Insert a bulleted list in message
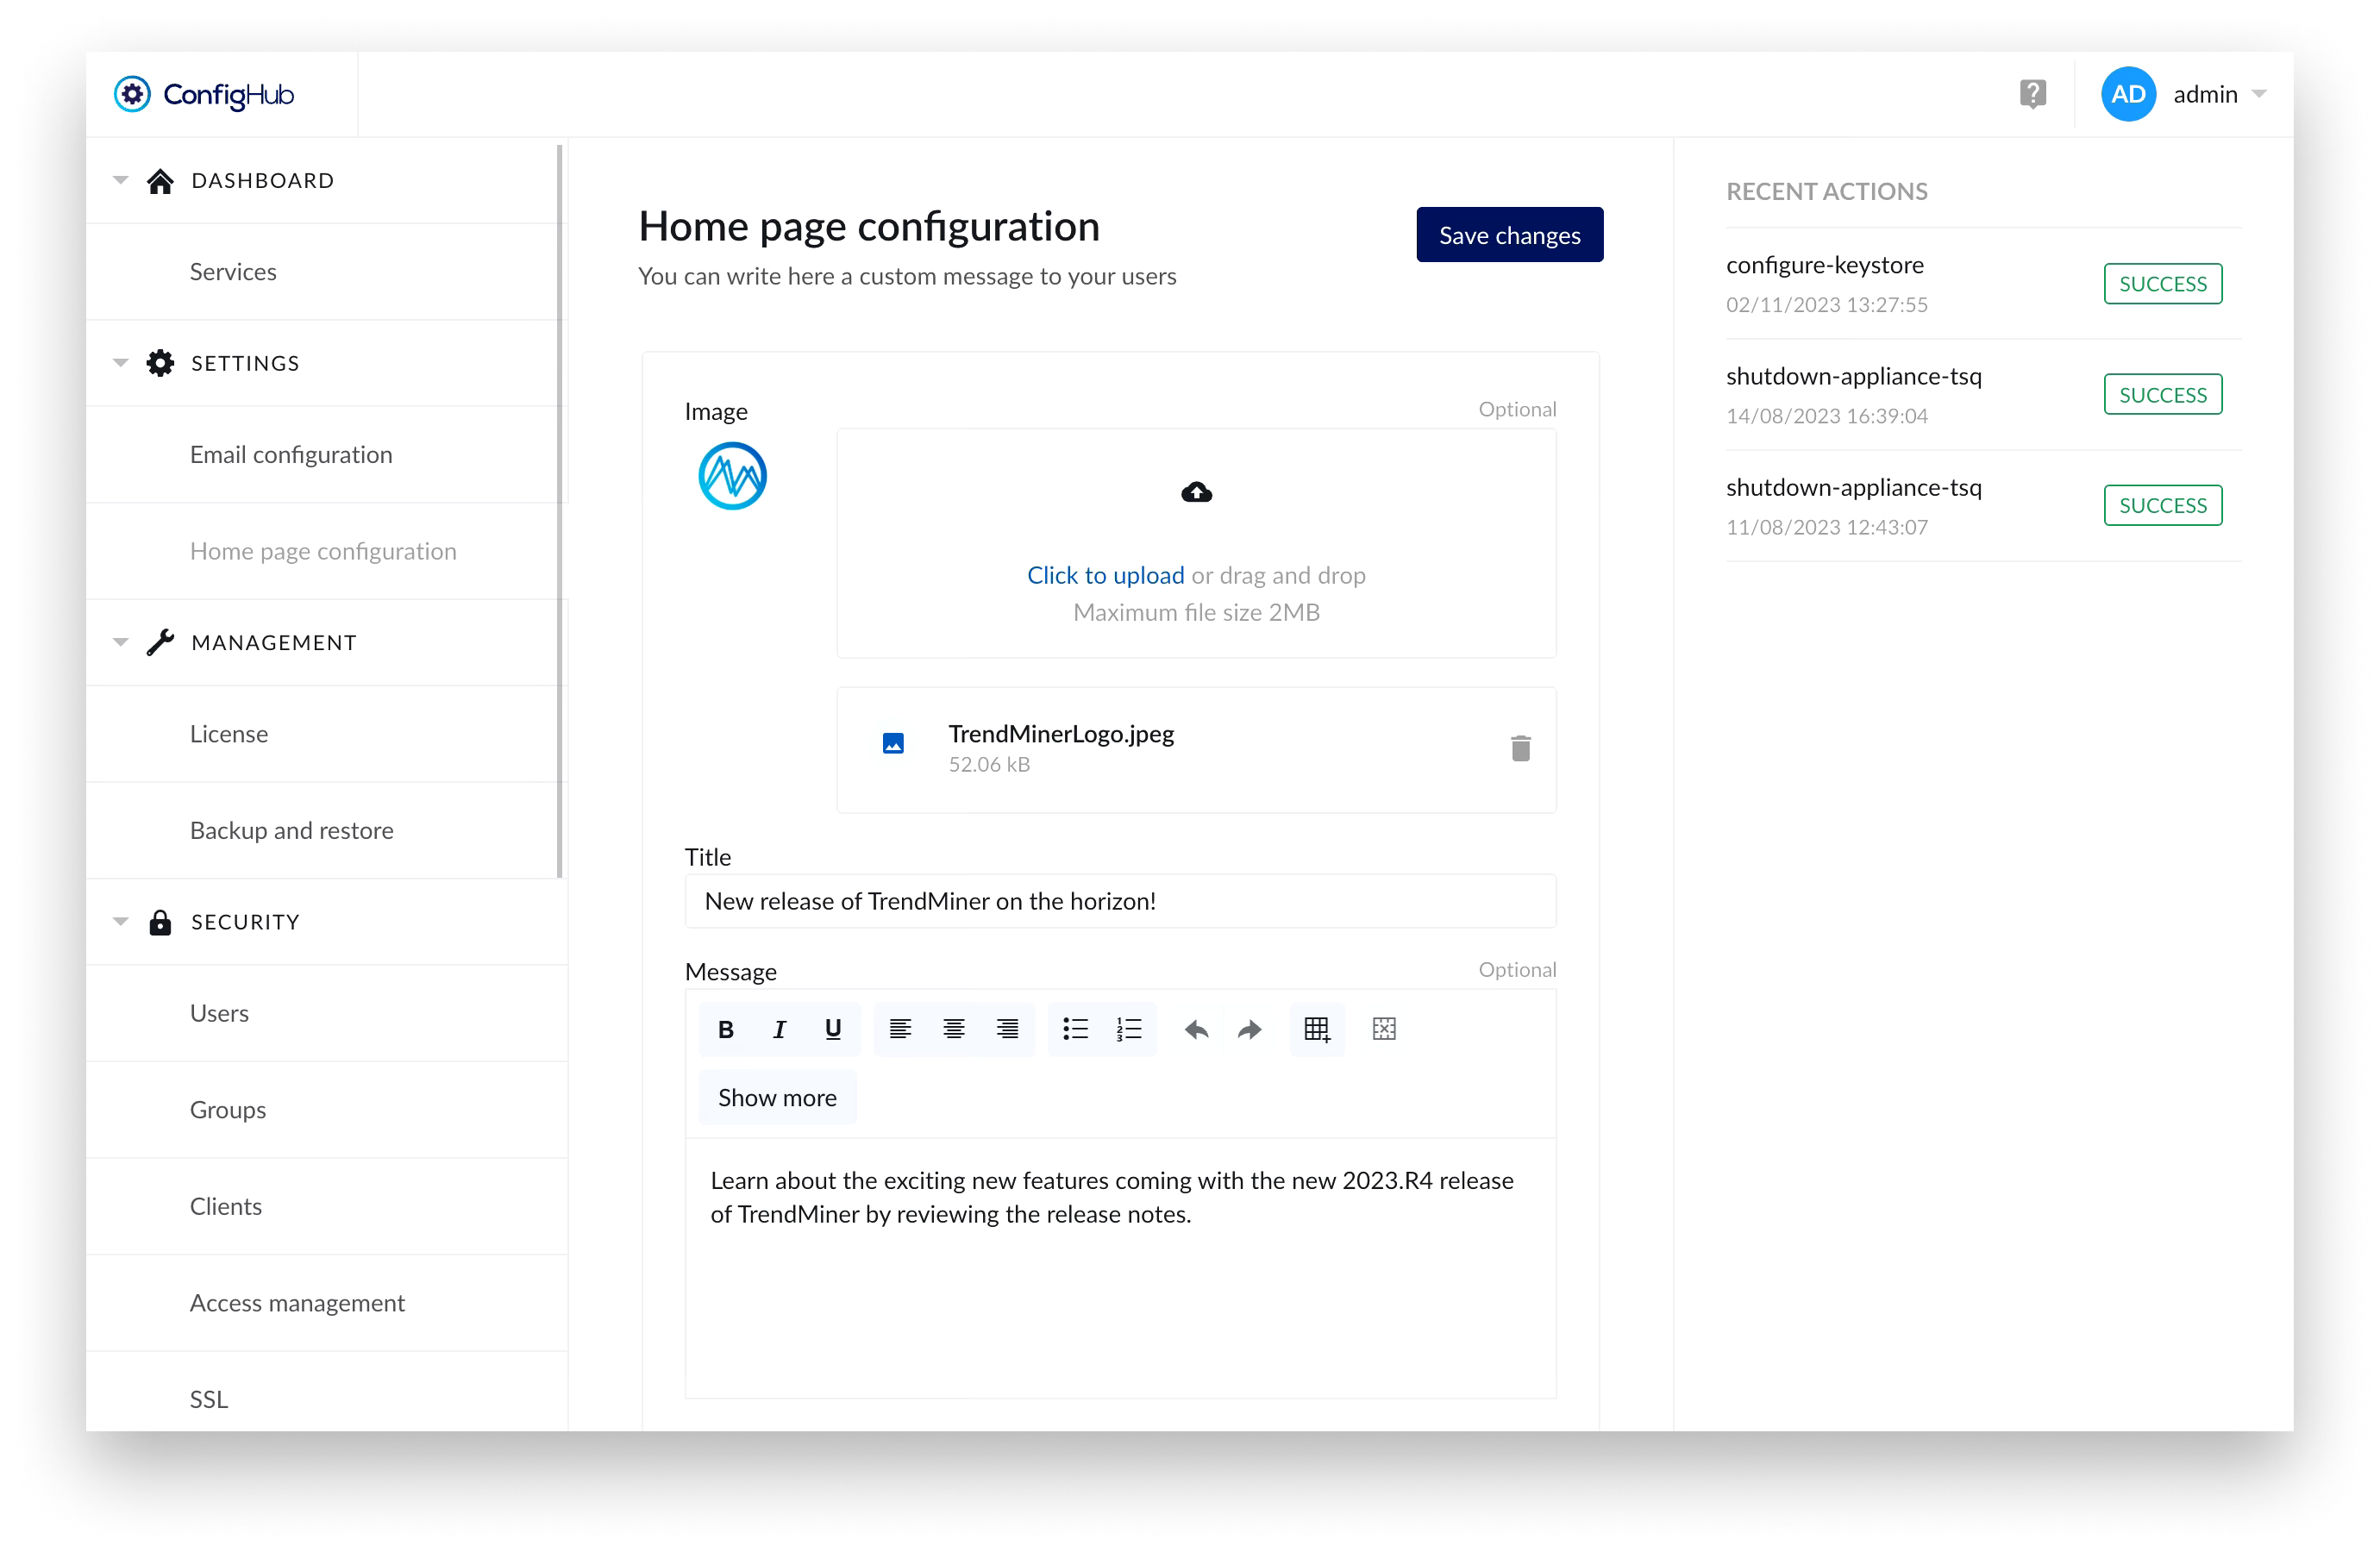The width and height of the screenshot is (2380, 1552). pyautogui.click(x=1075, y=1029)
